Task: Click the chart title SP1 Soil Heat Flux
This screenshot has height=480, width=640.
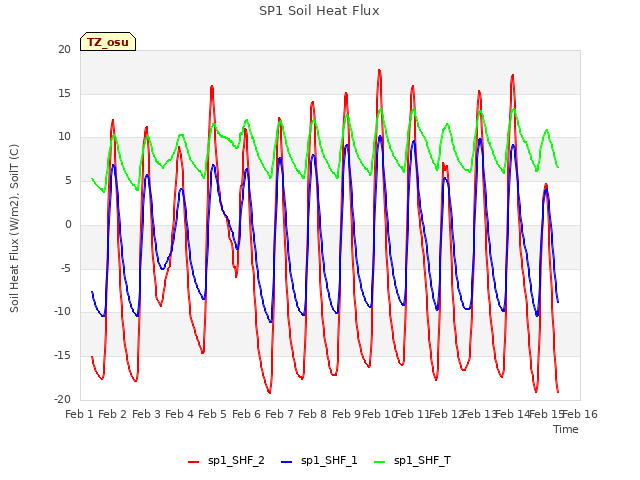Action: coord(319,11)
